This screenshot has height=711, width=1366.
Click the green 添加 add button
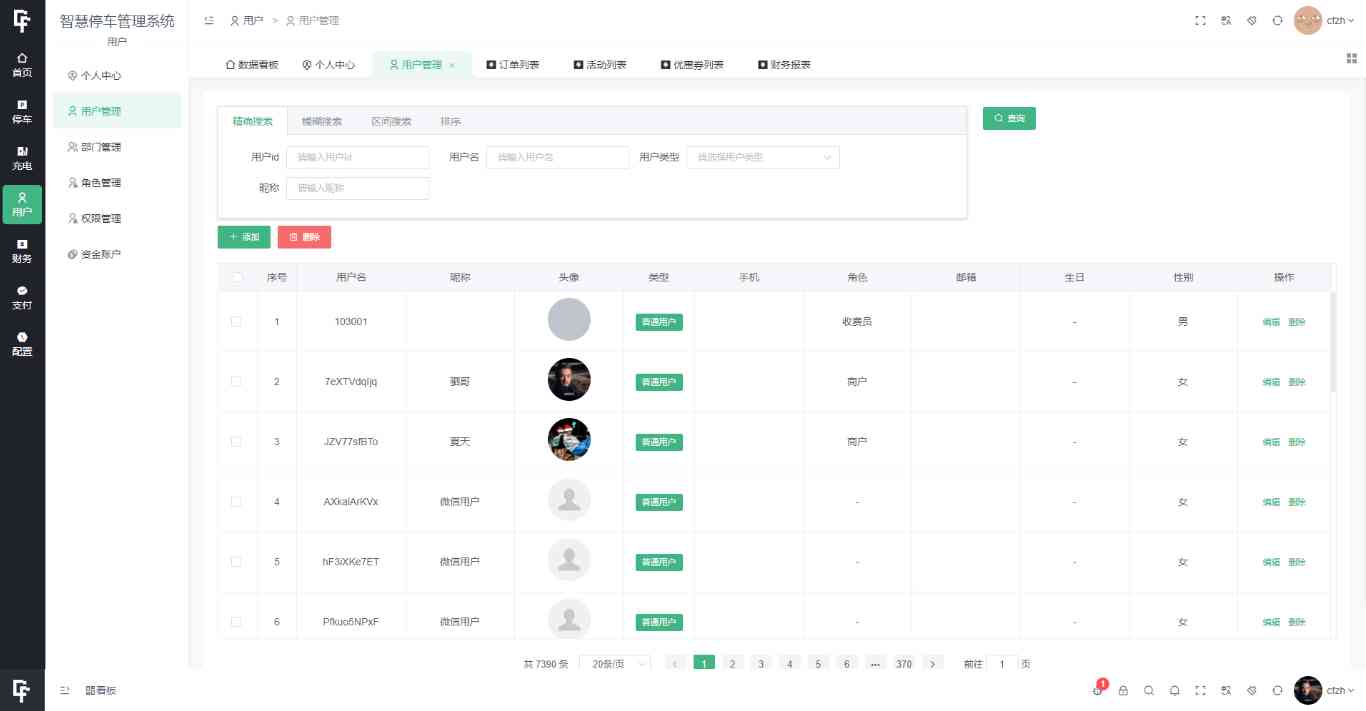[243, 237]
